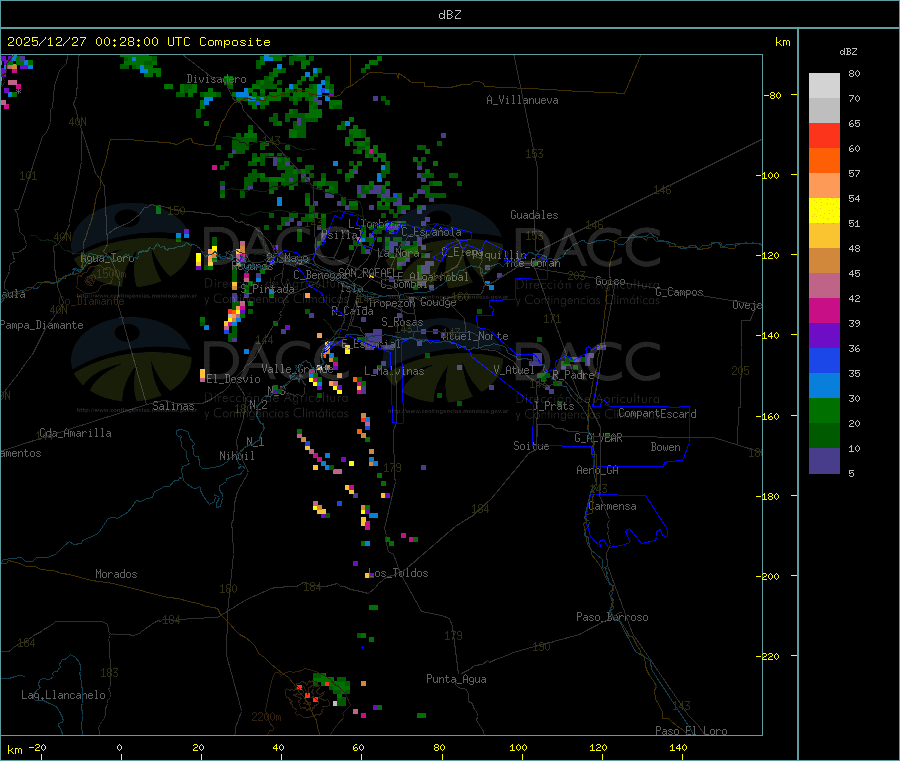Click the dBZ title at top
The image size is (900, 761).
[449, 15]
